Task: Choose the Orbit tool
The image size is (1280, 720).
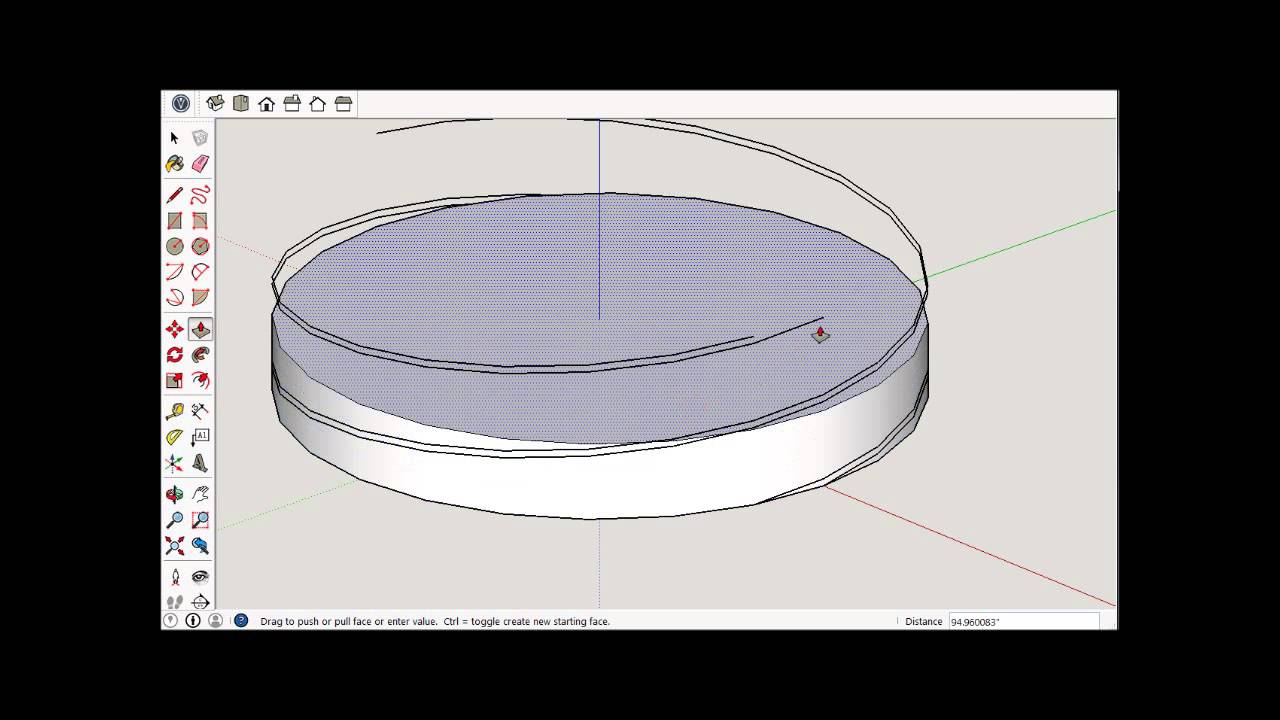Action: [175, 494]
